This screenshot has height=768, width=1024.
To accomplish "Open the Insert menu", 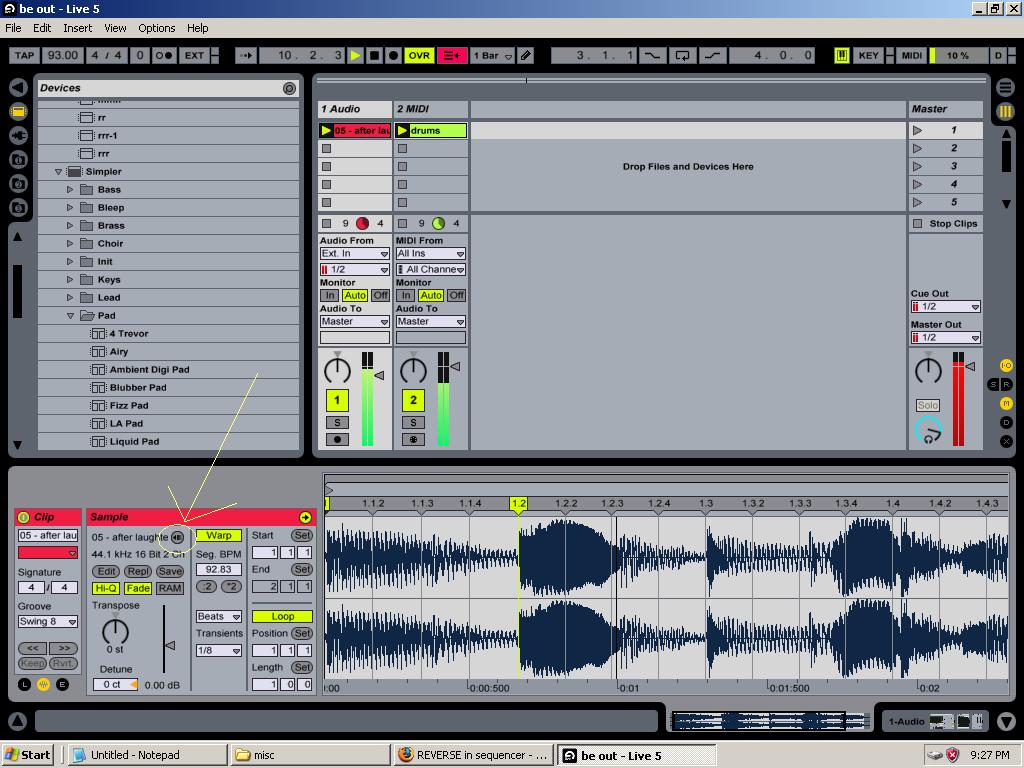I will tap(78, 28).
